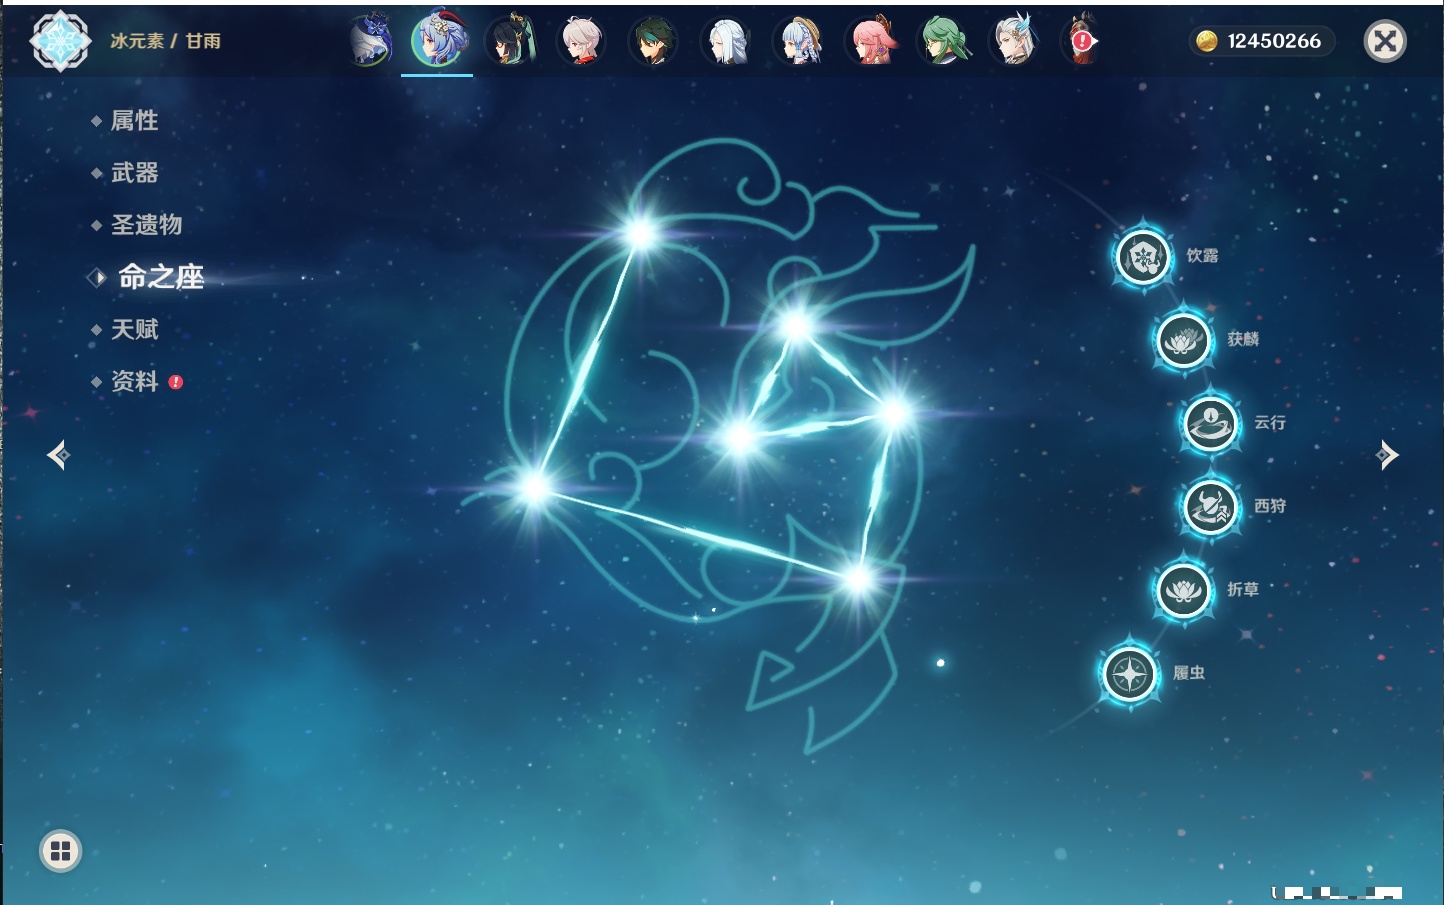Select Baizhu's green-haired portrait with glasses
The width and height of the screenshot is (1444, 905).
[943, 41]
